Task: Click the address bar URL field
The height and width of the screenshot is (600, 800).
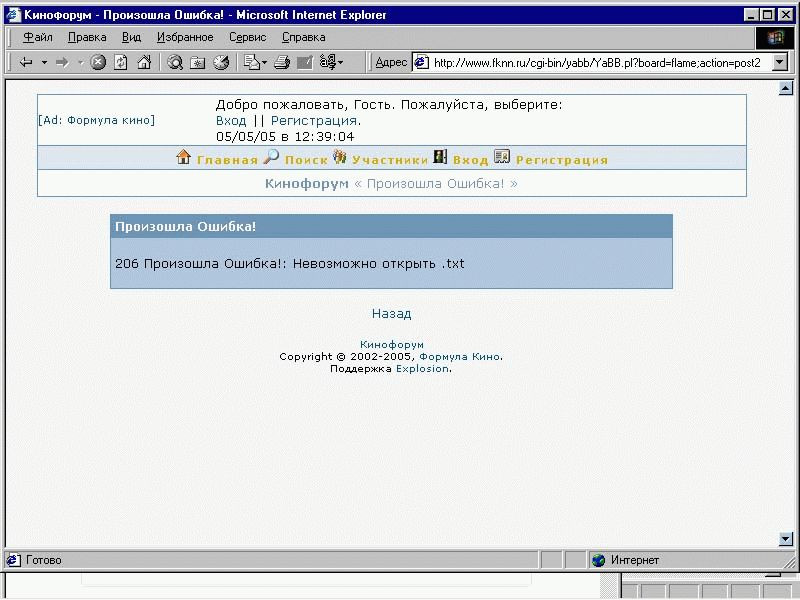Action: click(x=597, y=63)
